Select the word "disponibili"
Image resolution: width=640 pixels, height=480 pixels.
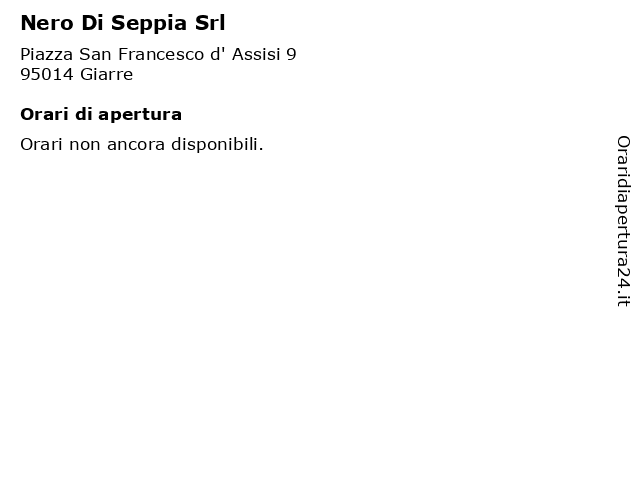click(x=216, y=145)
